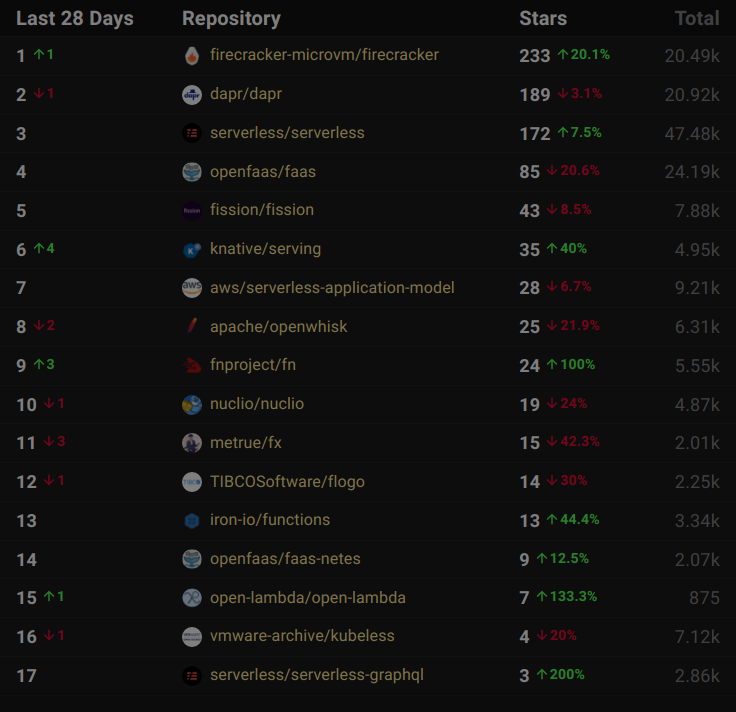This screenshot has width=736, height=712.
Task: Click the 40% increase for knative/serving
Action: pos(567,249)
